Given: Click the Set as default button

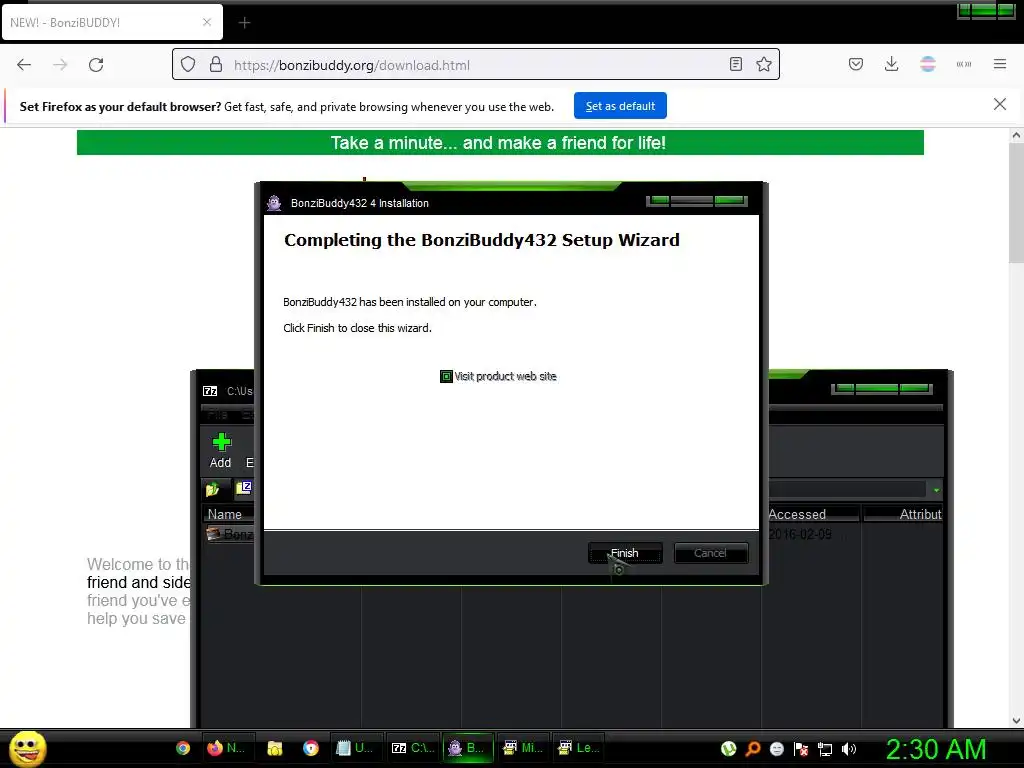Looking at the screenshot, I should (620, 106).
